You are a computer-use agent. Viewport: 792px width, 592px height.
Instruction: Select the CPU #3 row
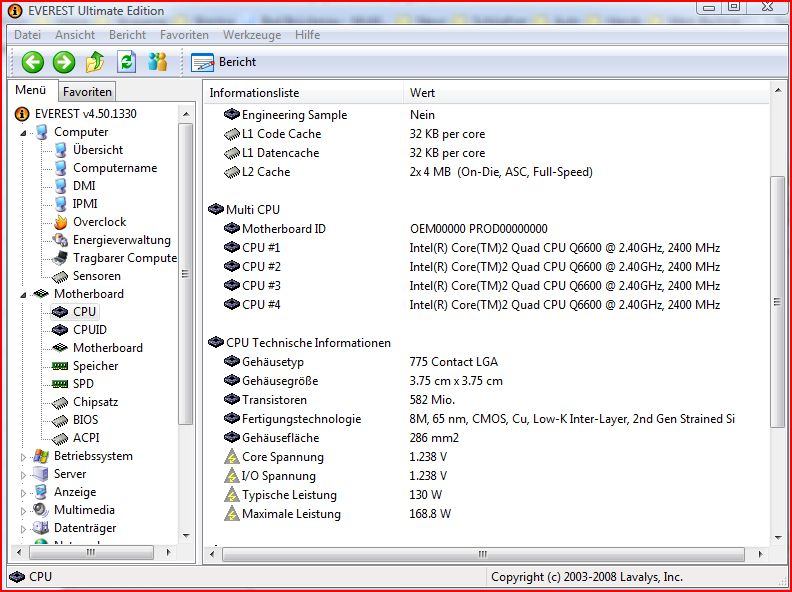click(487, 286)
